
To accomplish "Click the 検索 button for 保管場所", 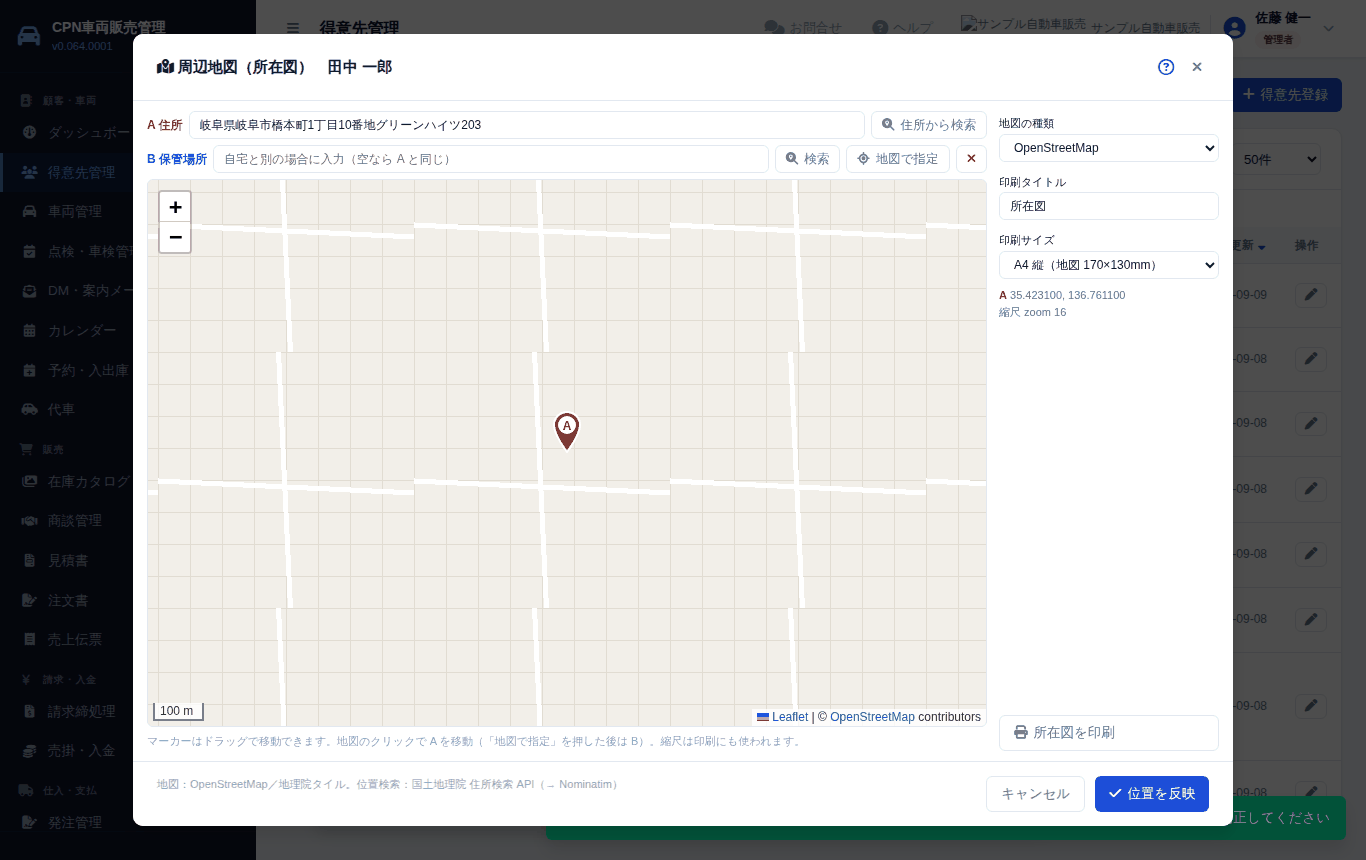I will click(807, 159).
